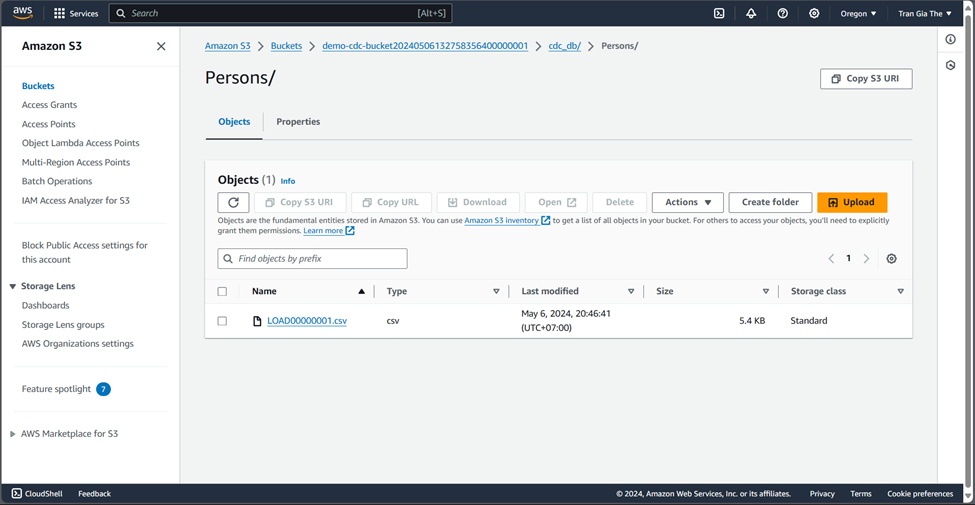Open the Services grid menu
Screen dimensions: 975x505
[75, 13]
